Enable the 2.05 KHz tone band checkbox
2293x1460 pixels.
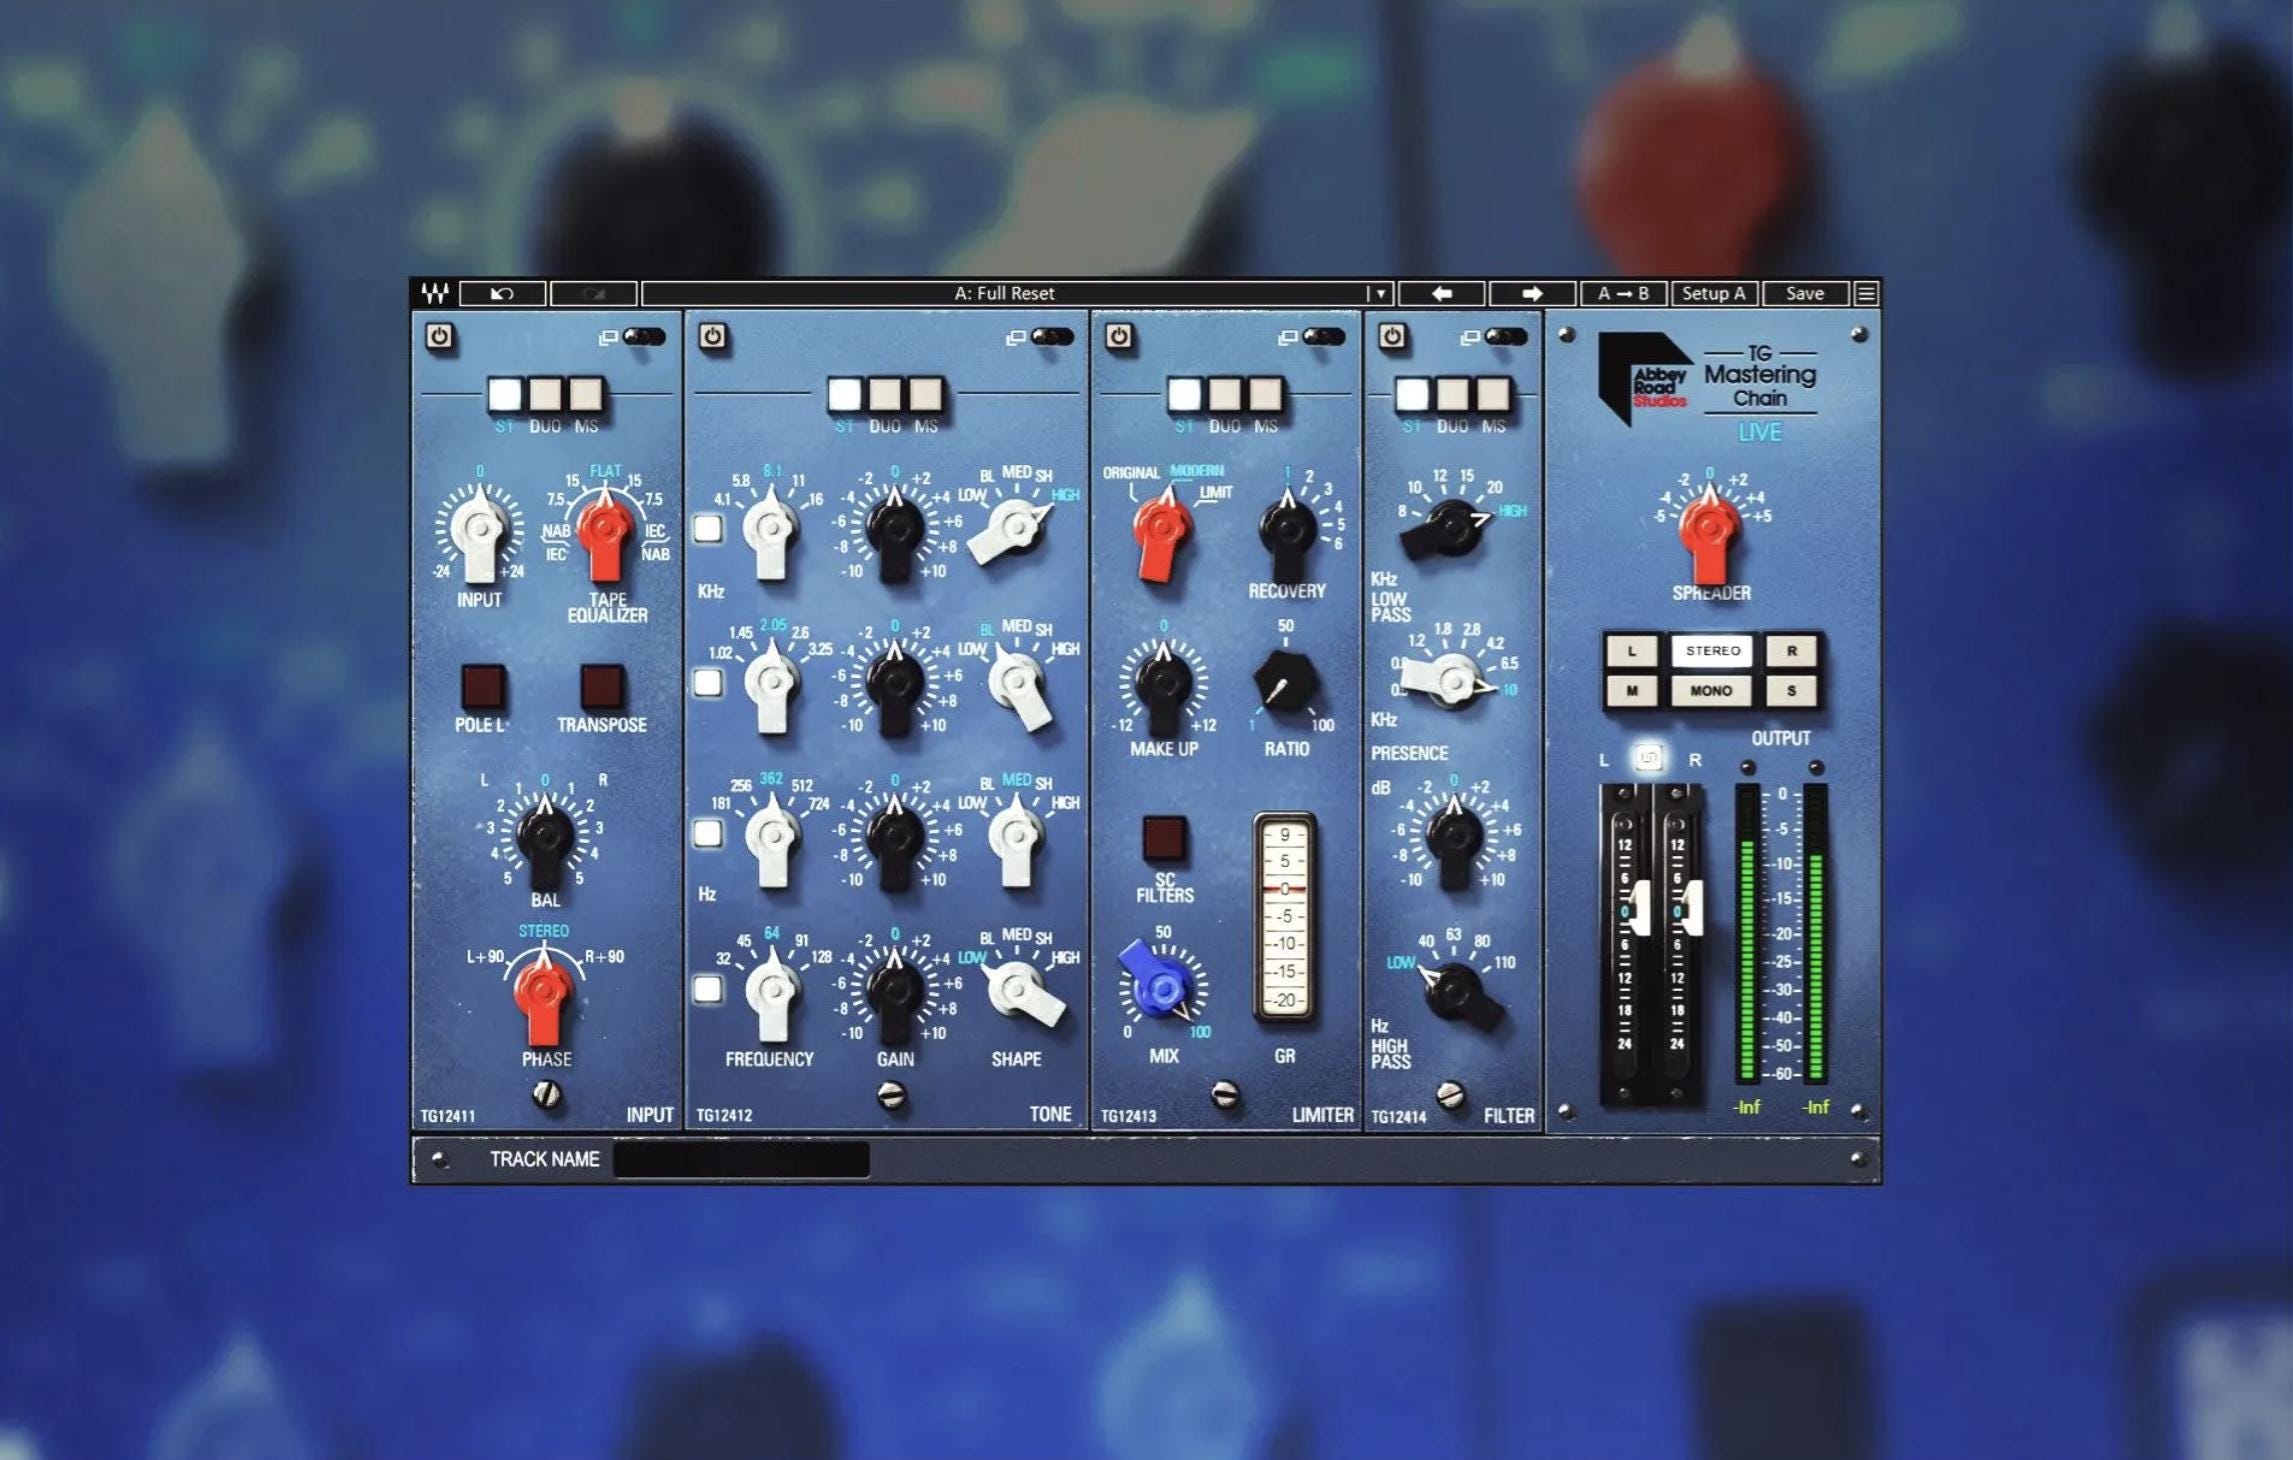coord(708,682)
